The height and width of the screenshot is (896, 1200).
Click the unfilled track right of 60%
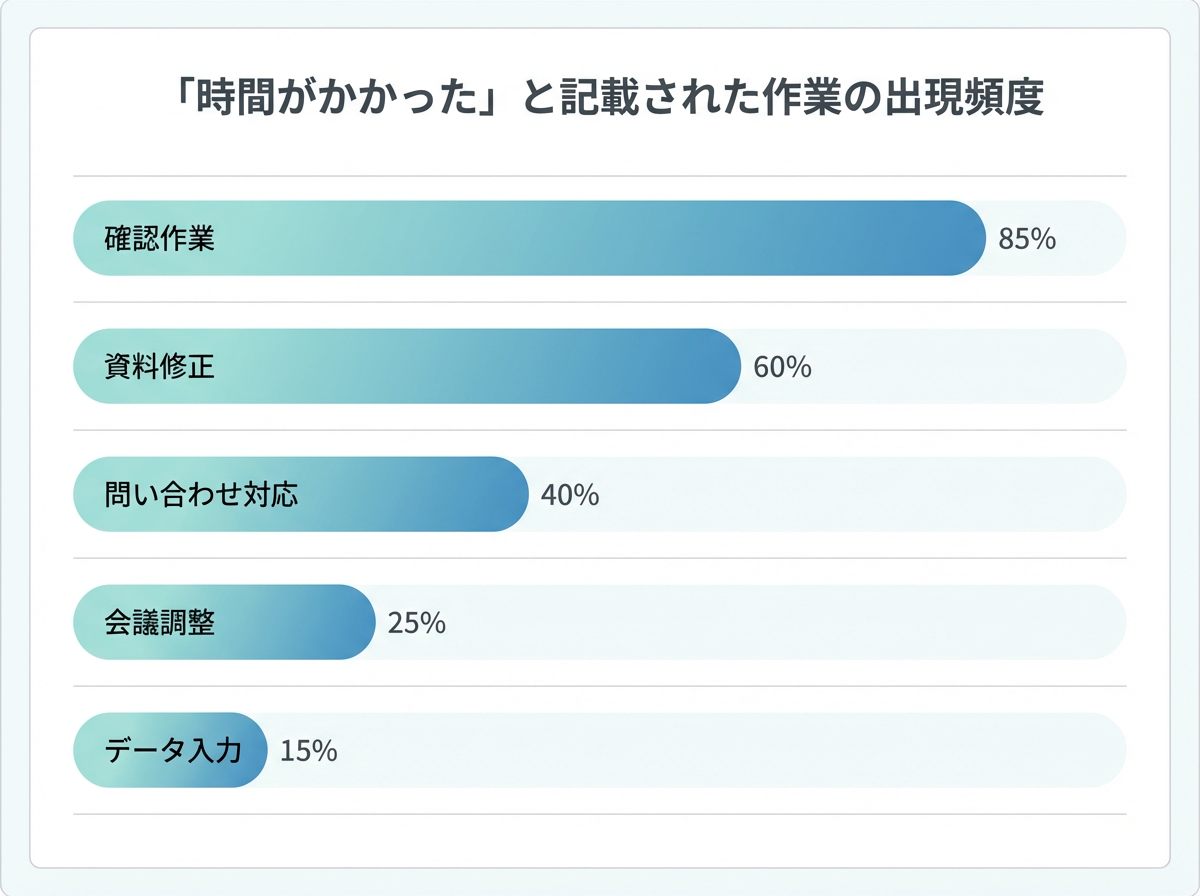pos(960,367)
